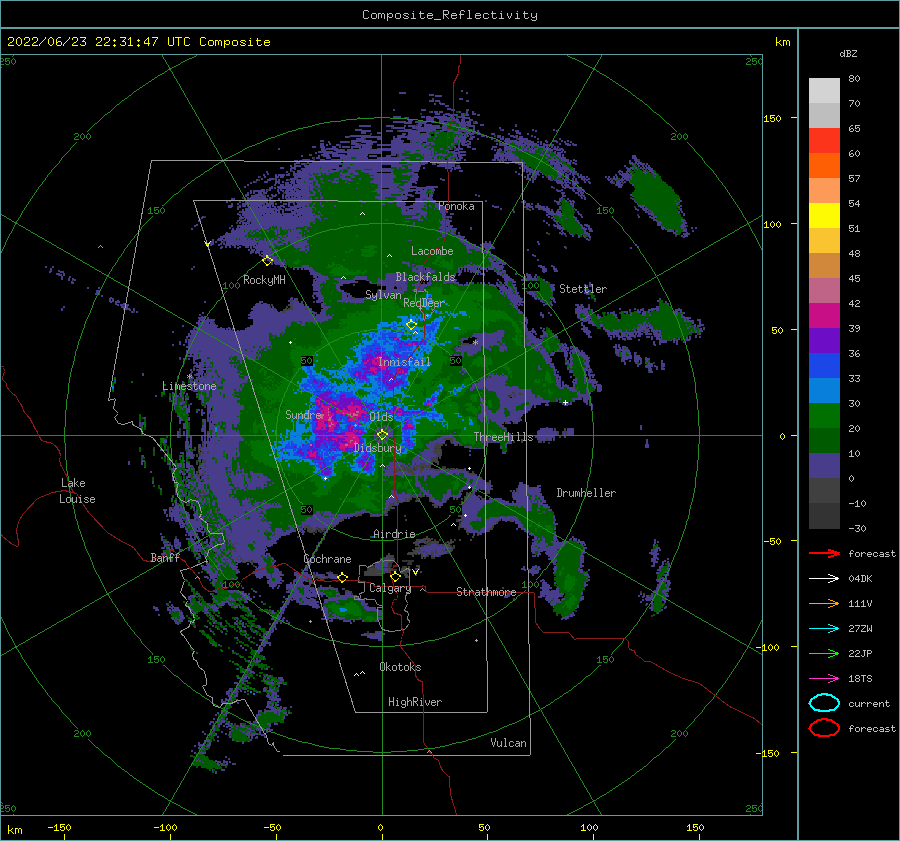Screen dimensions: 900x841
Task: Select the yellow diamond marker above RockyMH
Action: 267,261
